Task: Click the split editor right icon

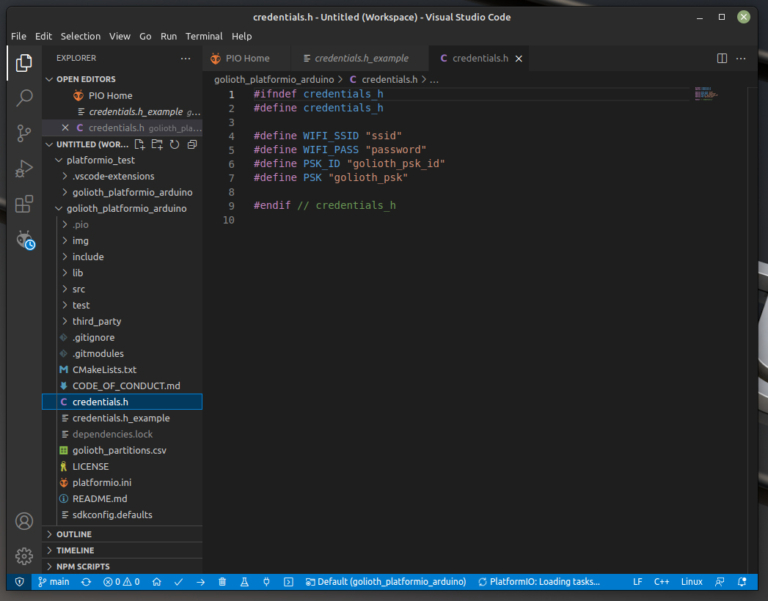Action: pos(722,59)
